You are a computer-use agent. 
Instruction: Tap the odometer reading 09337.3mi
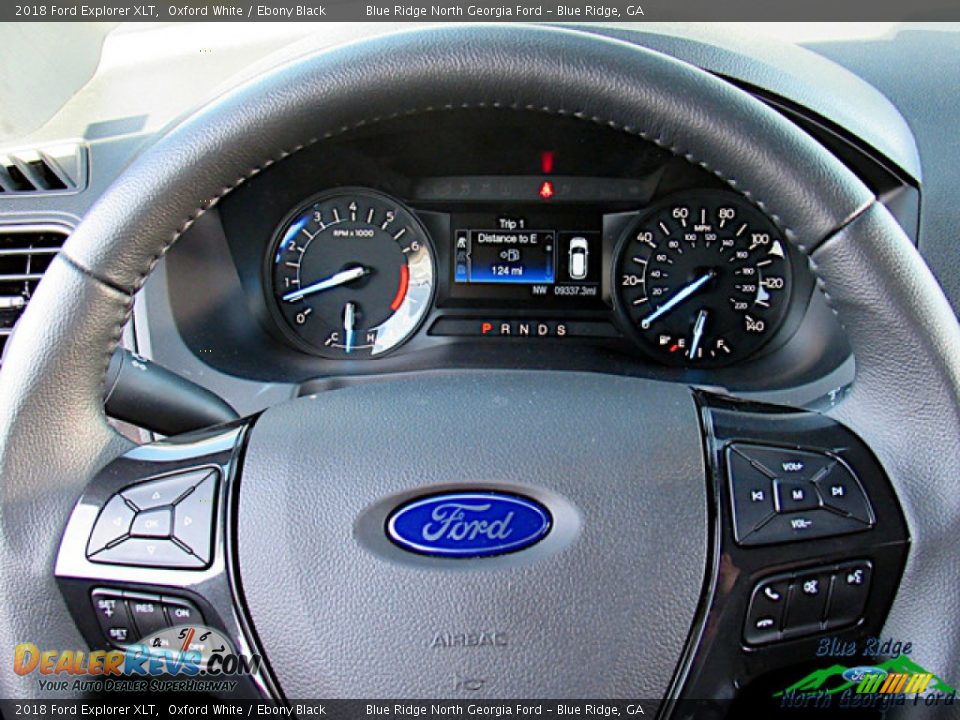(x=576, y=291)
